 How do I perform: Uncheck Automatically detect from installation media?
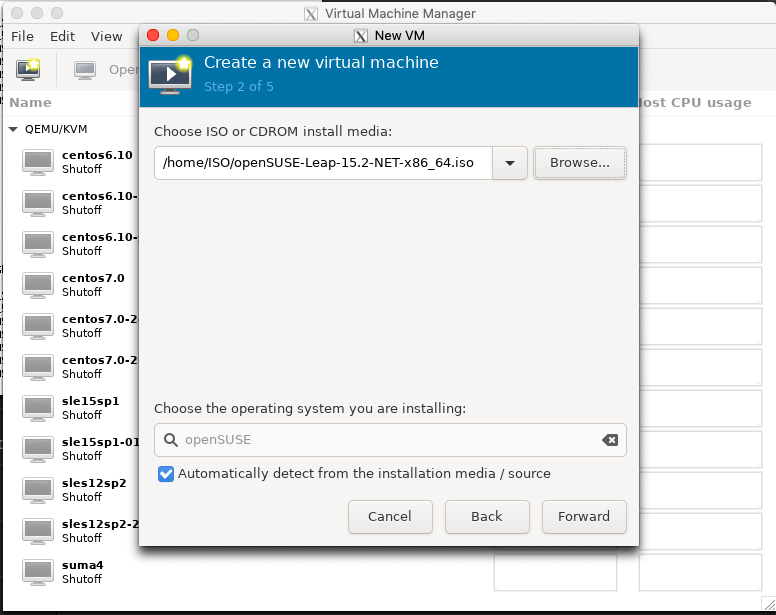tap(166, 474)
